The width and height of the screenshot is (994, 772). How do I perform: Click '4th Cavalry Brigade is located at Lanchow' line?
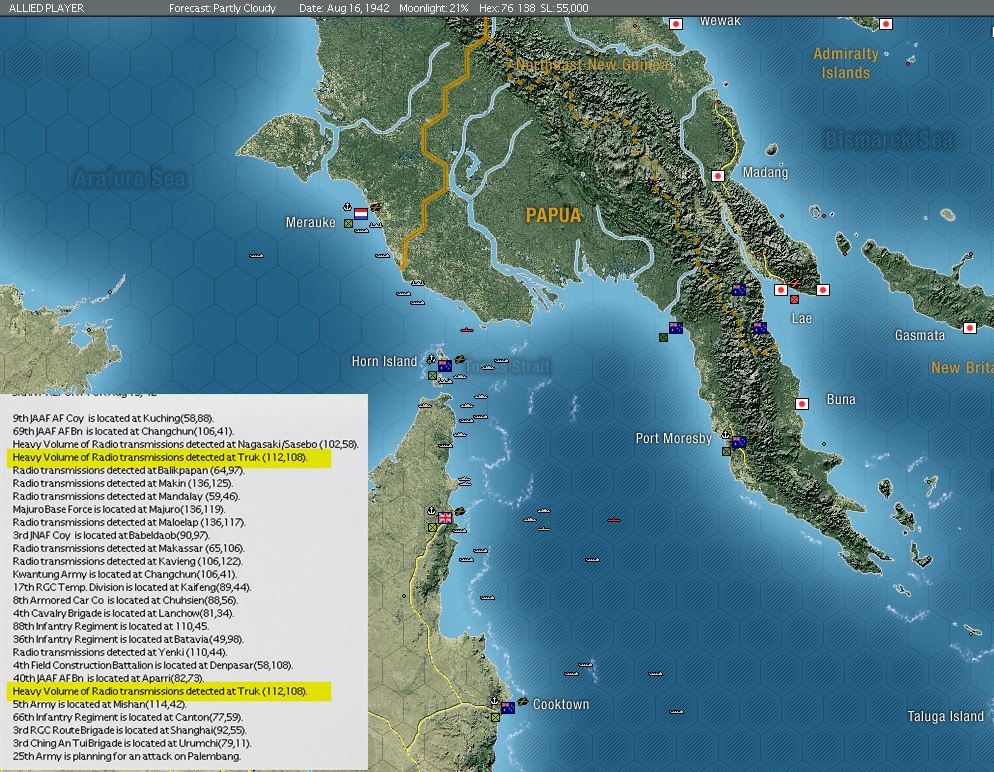123,614
